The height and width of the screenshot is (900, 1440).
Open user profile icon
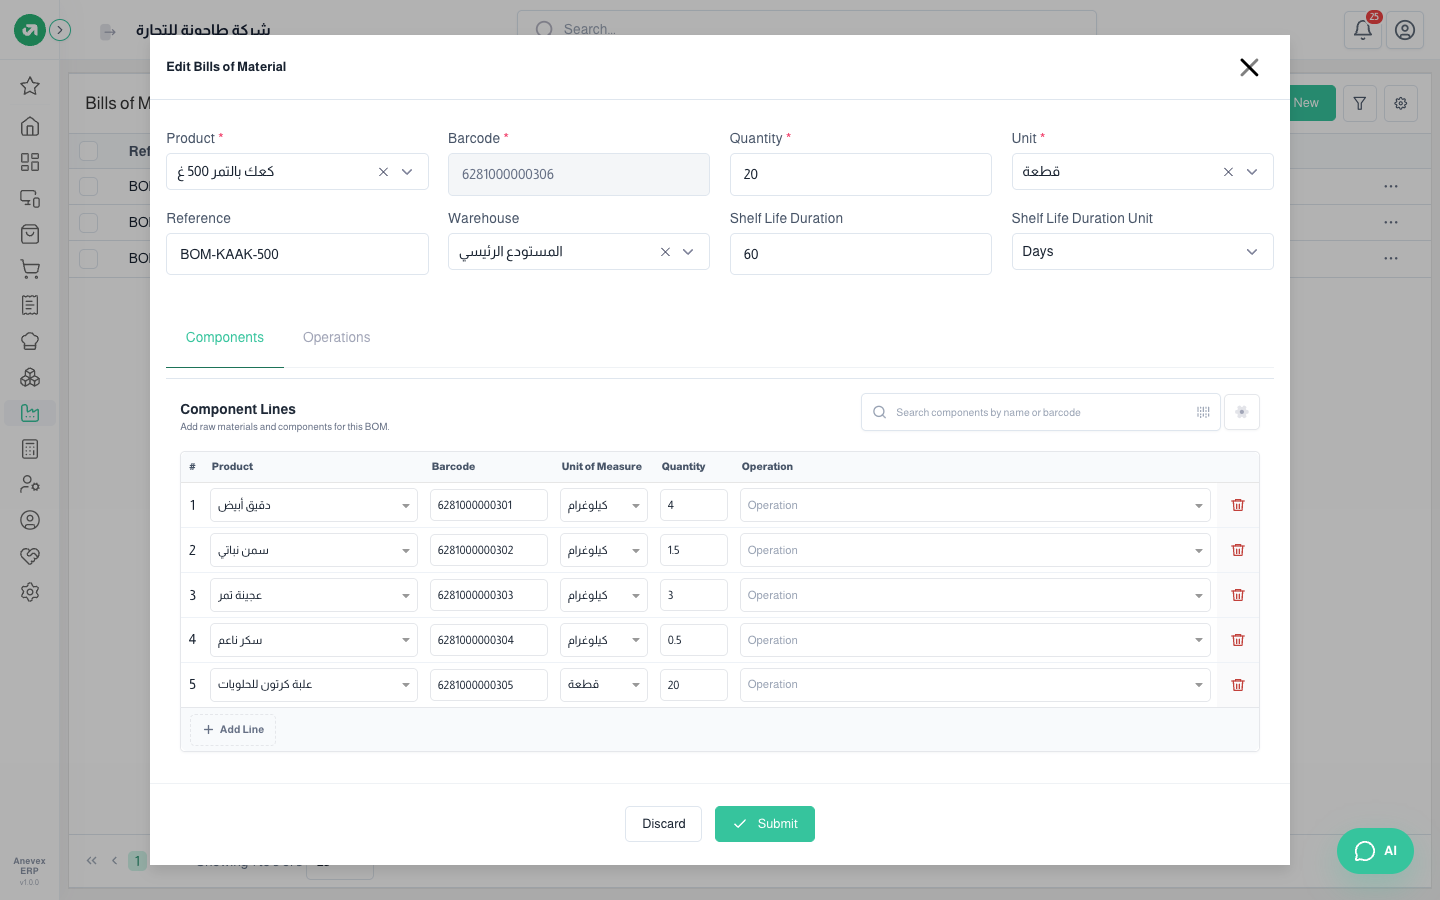(x=1405, y=30)
